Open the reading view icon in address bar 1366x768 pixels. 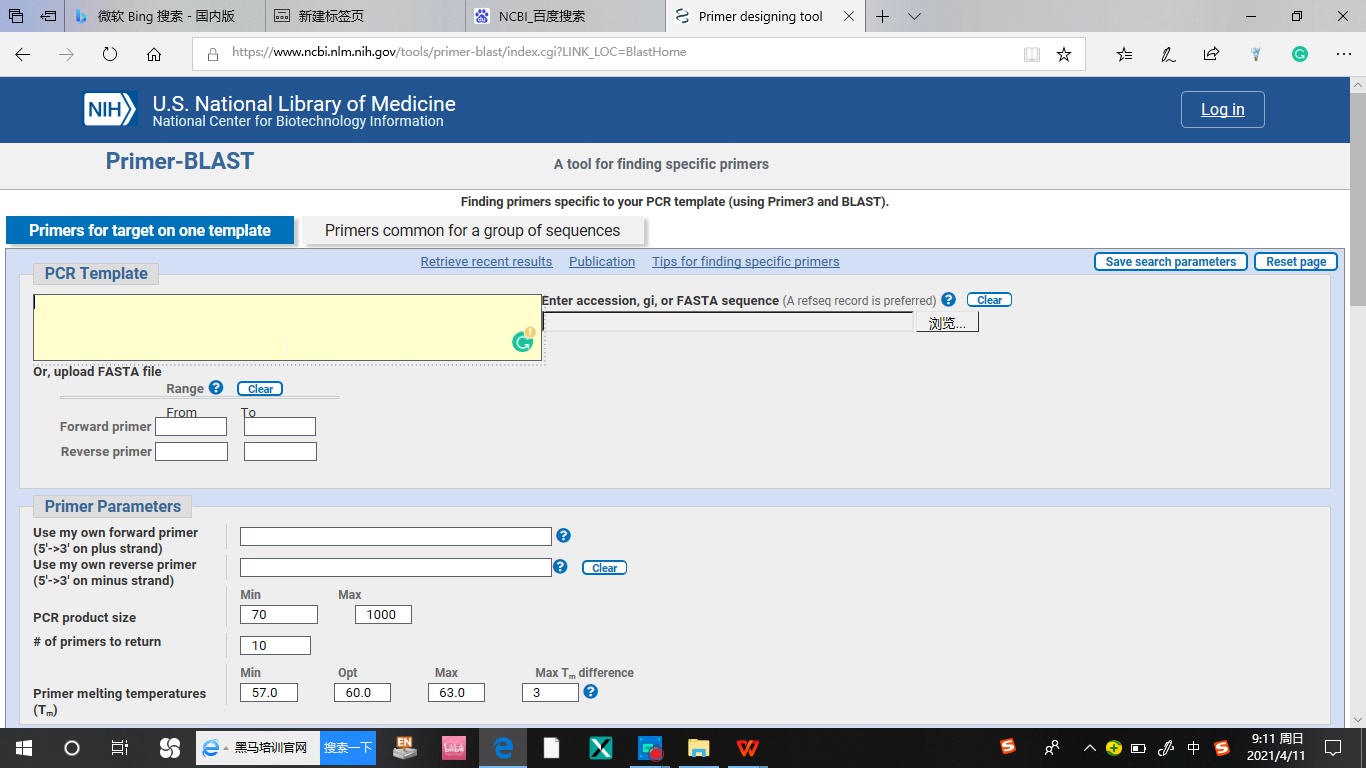coord(1032,54)
